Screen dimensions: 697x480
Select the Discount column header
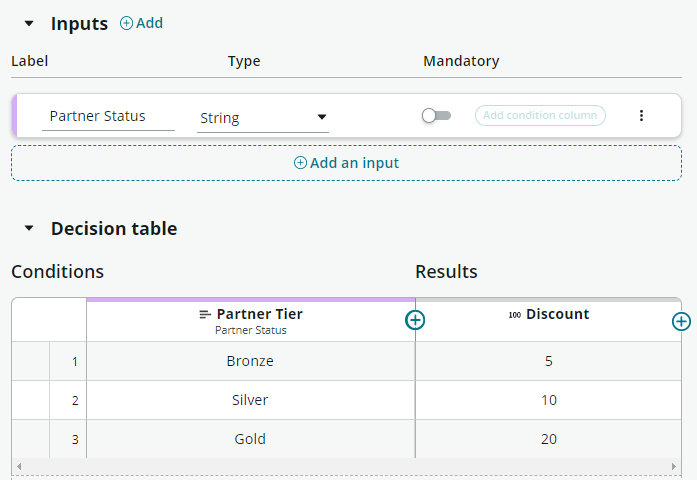point(549,321)
